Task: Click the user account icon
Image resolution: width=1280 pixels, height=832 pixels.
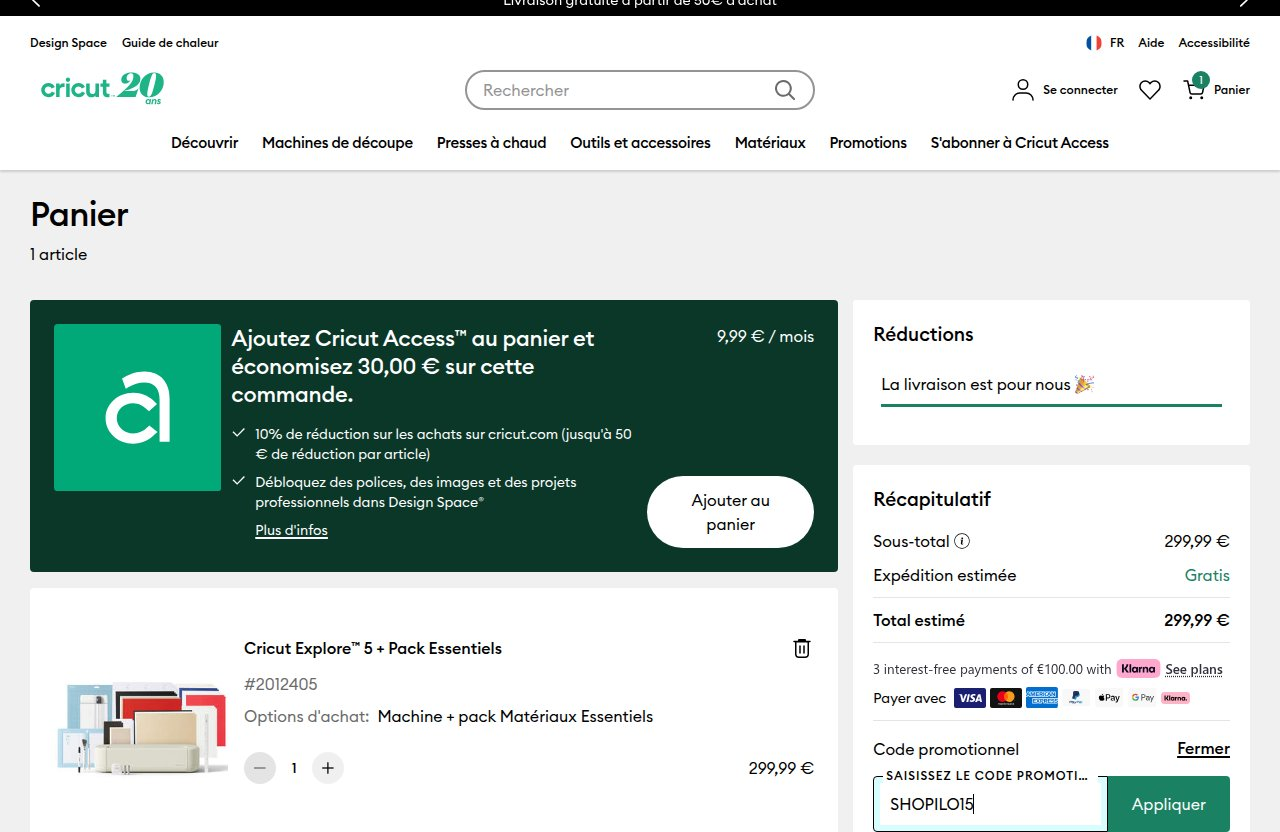Action: [x=1022, y=90]
